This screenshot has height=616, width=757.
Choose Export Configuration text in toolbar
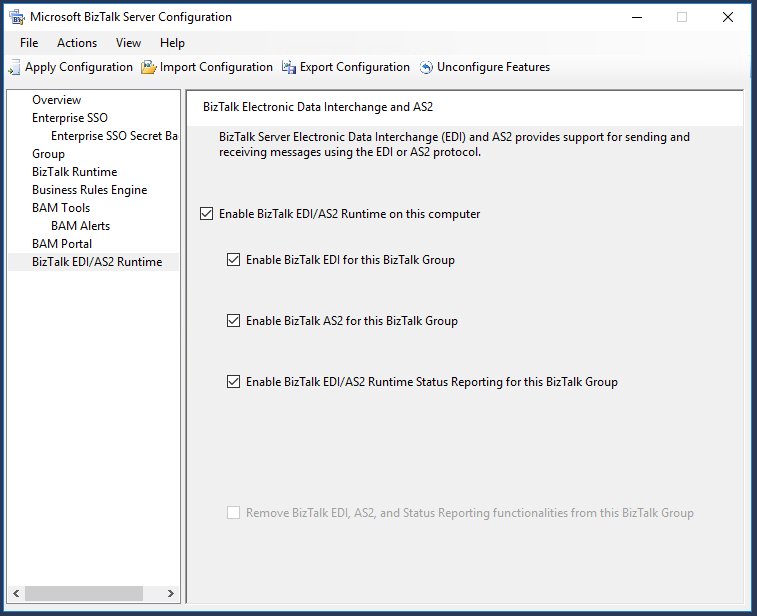(x=355, y=67)
